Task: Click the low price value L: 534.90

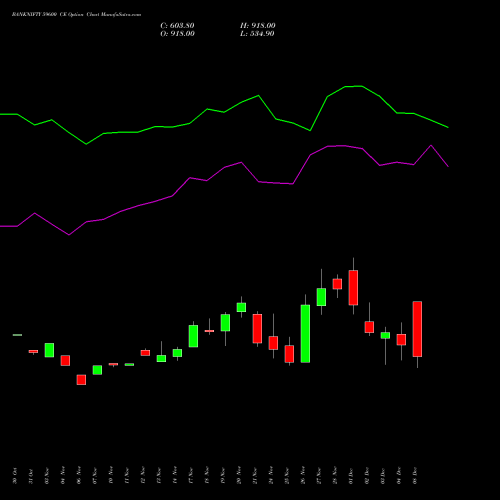Action: click(x=257, y=34)
